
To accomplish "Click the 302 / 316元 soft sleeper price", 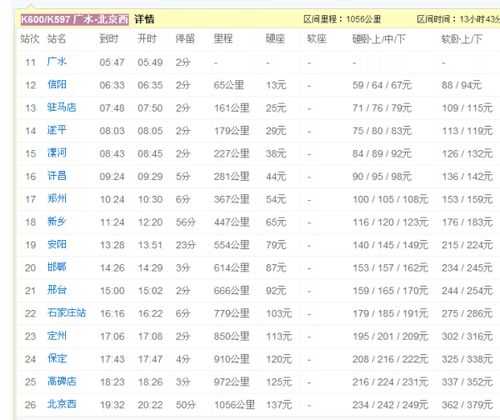I will (x=467, y=336).
